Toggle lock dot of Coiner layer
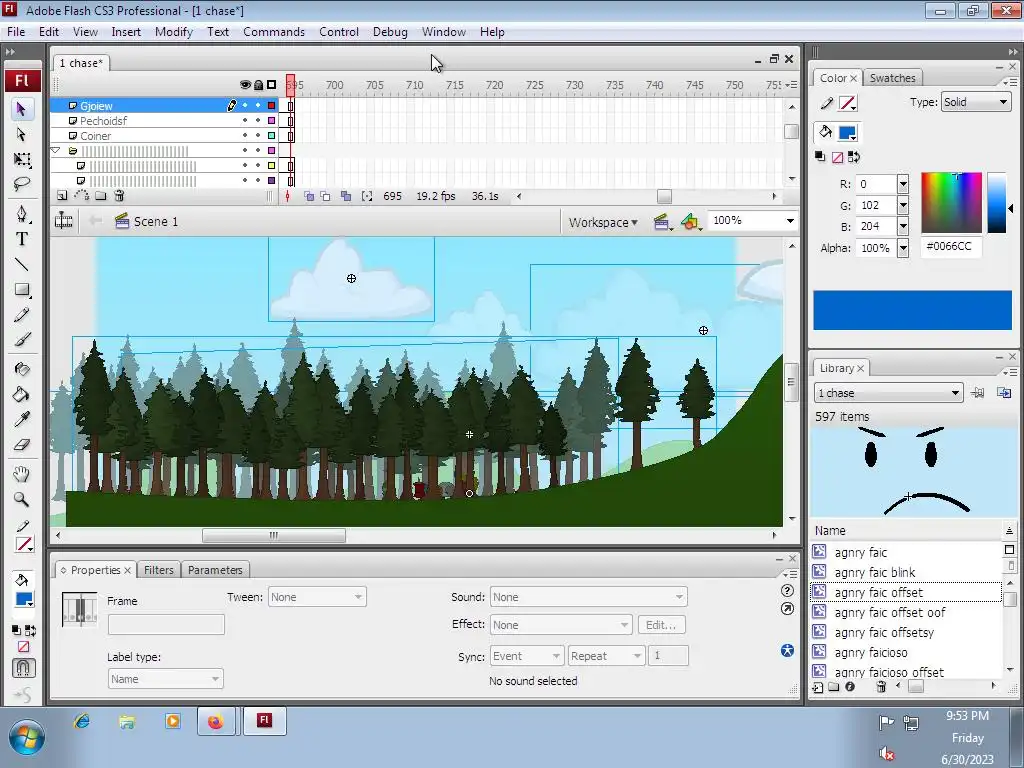This screenshot has height=768, width=1024. coord(258,136)
